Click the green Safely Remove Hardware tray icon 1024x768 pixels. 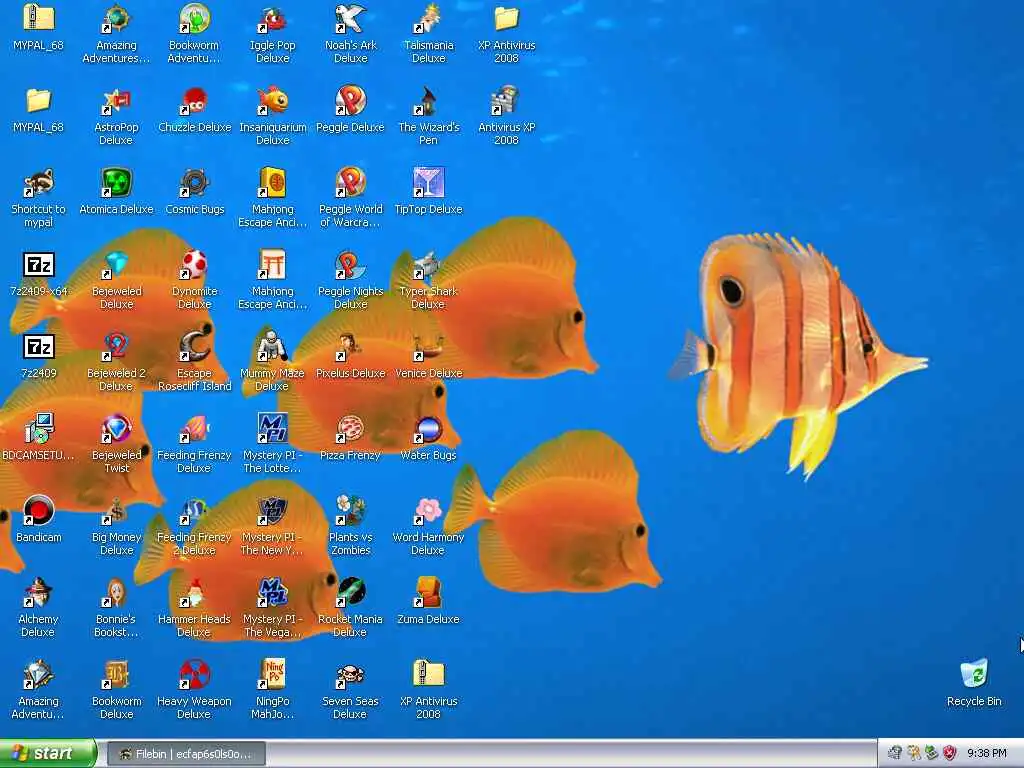(931, 754)
